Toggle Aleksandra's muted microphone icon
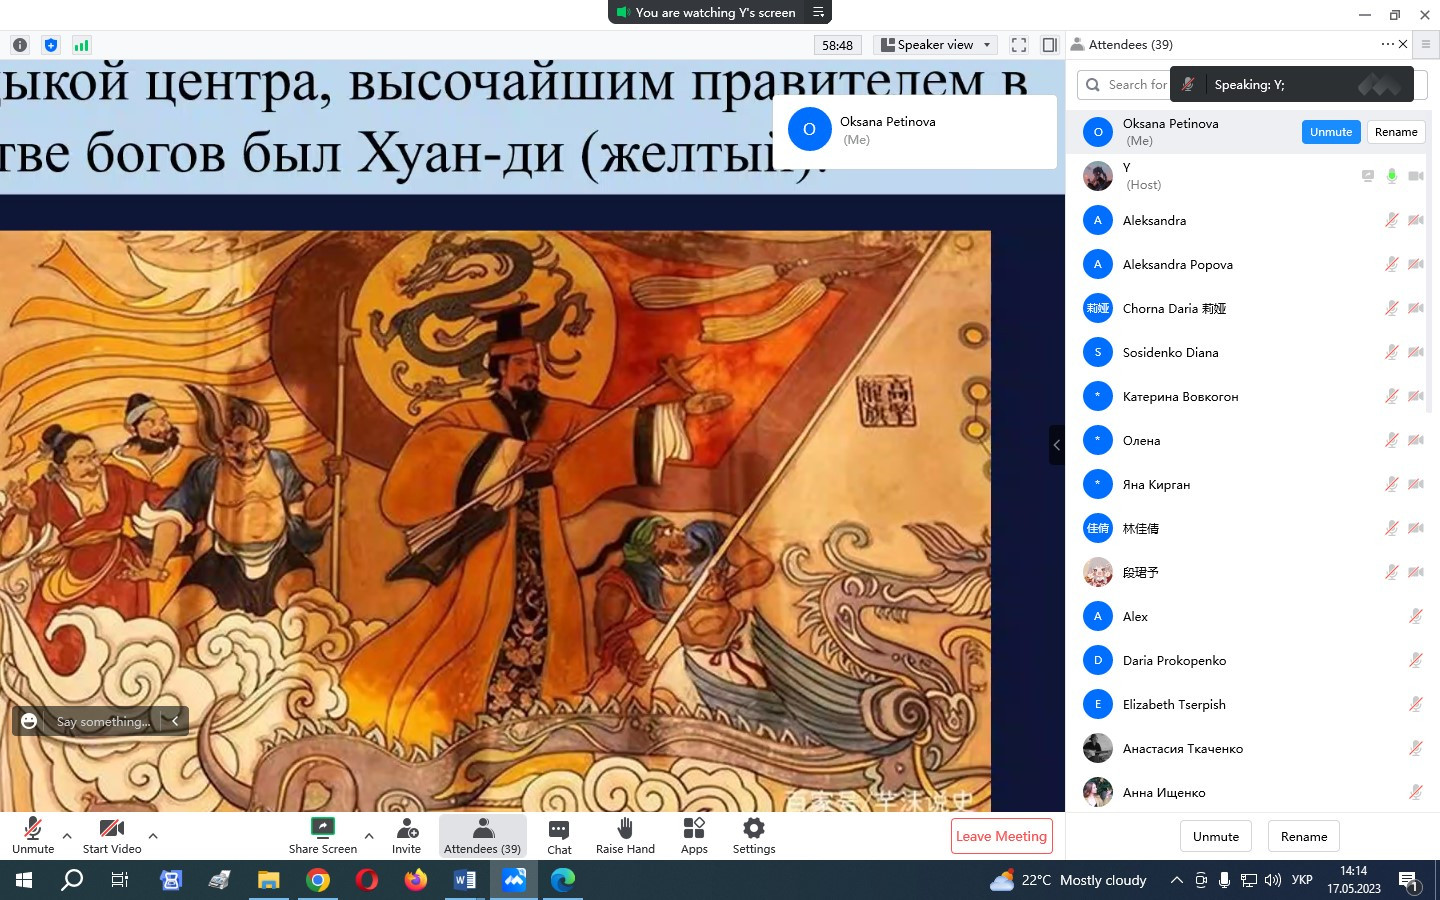Screen dimensions: 1440x900 pos(1391,220)
